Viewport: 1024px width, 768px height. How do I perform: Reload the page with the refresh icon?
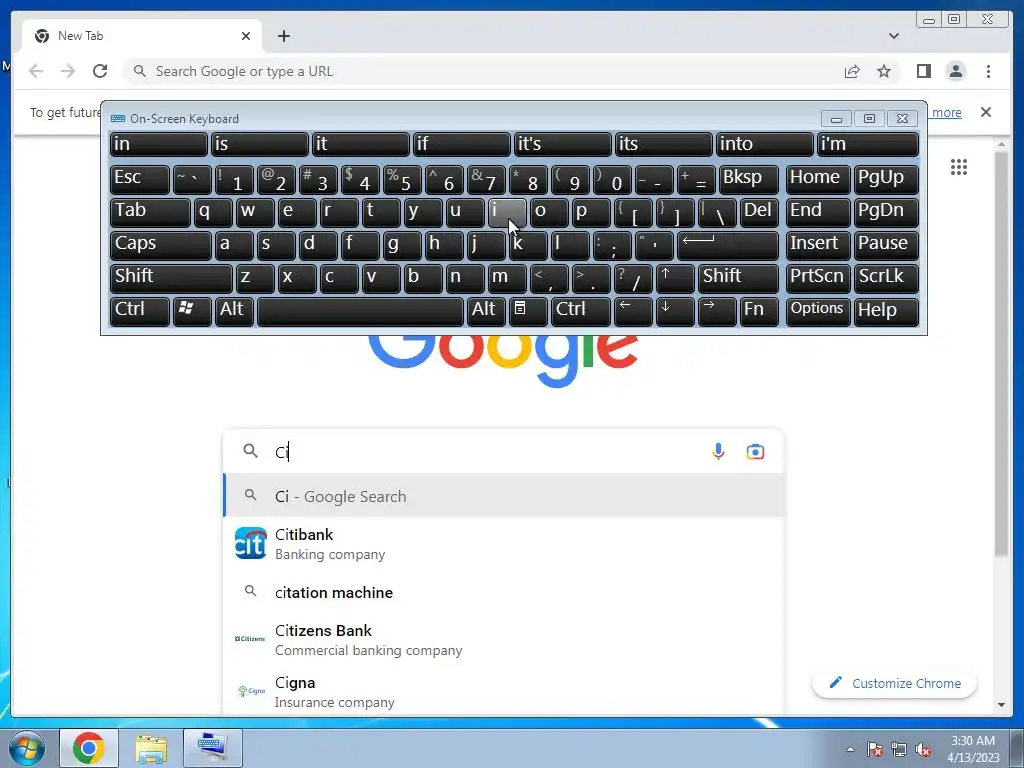[100, 71]
